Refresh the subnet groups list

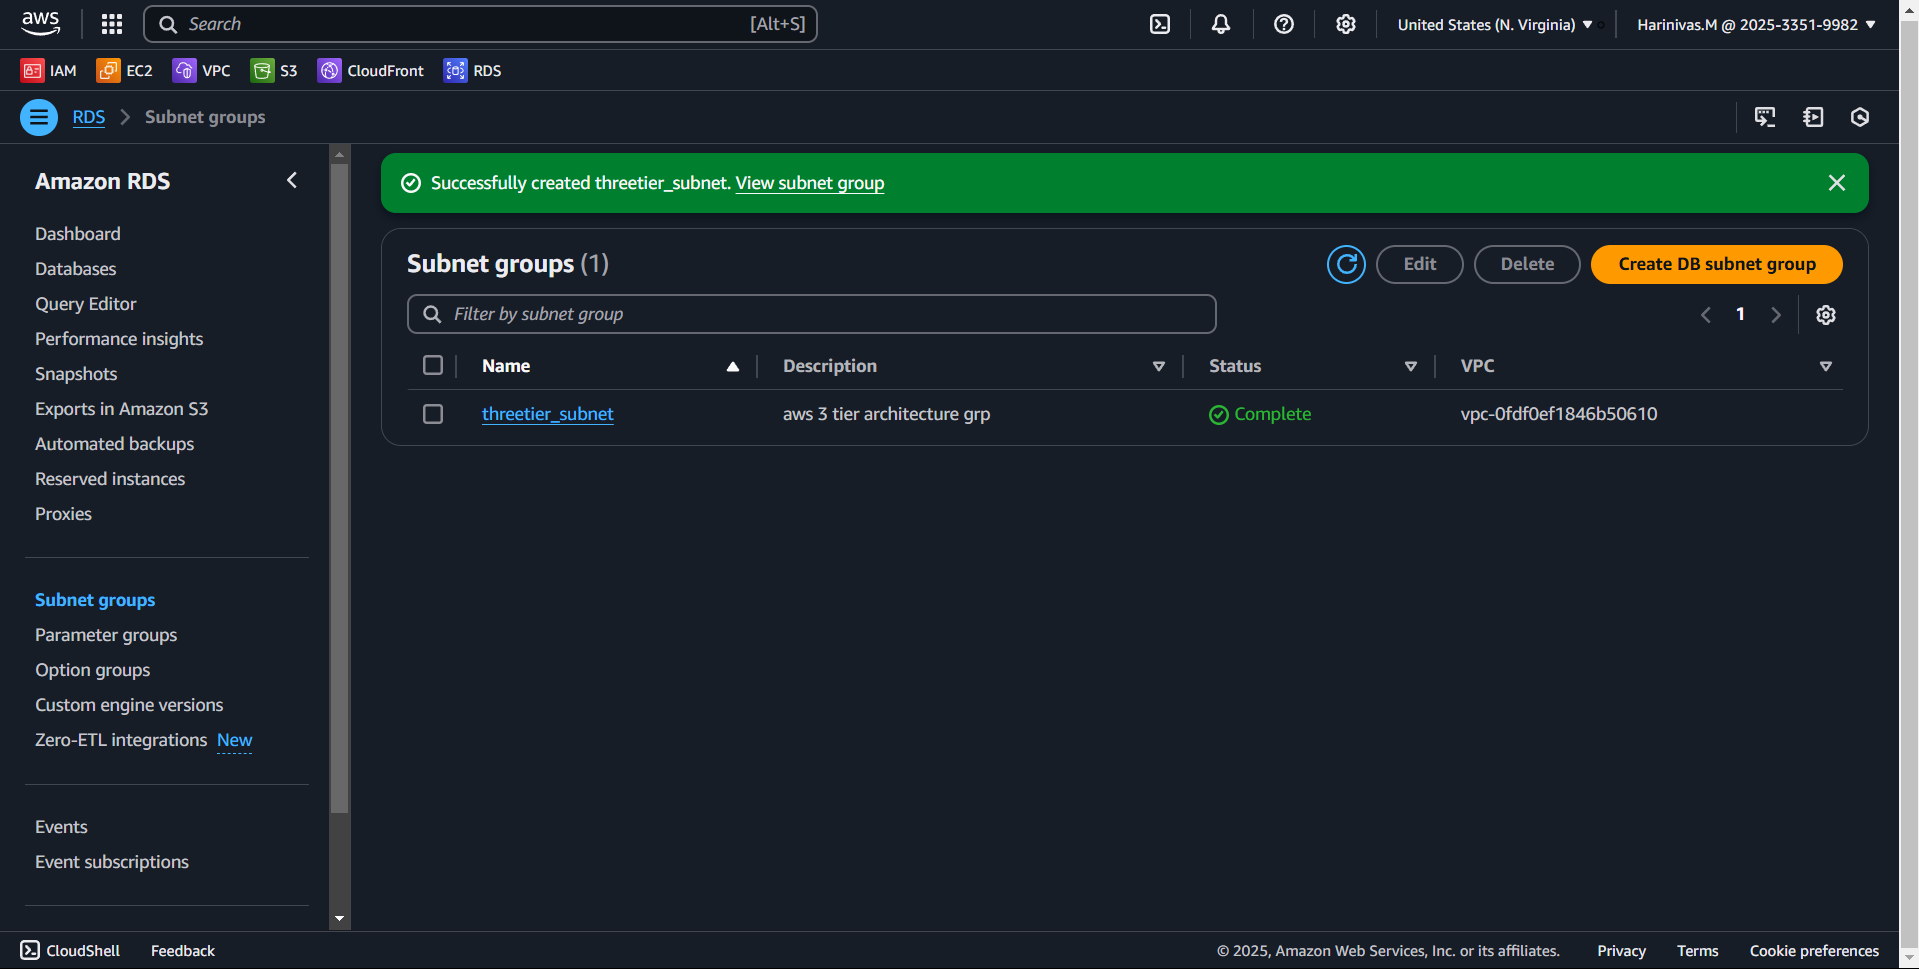[1346, 264]
